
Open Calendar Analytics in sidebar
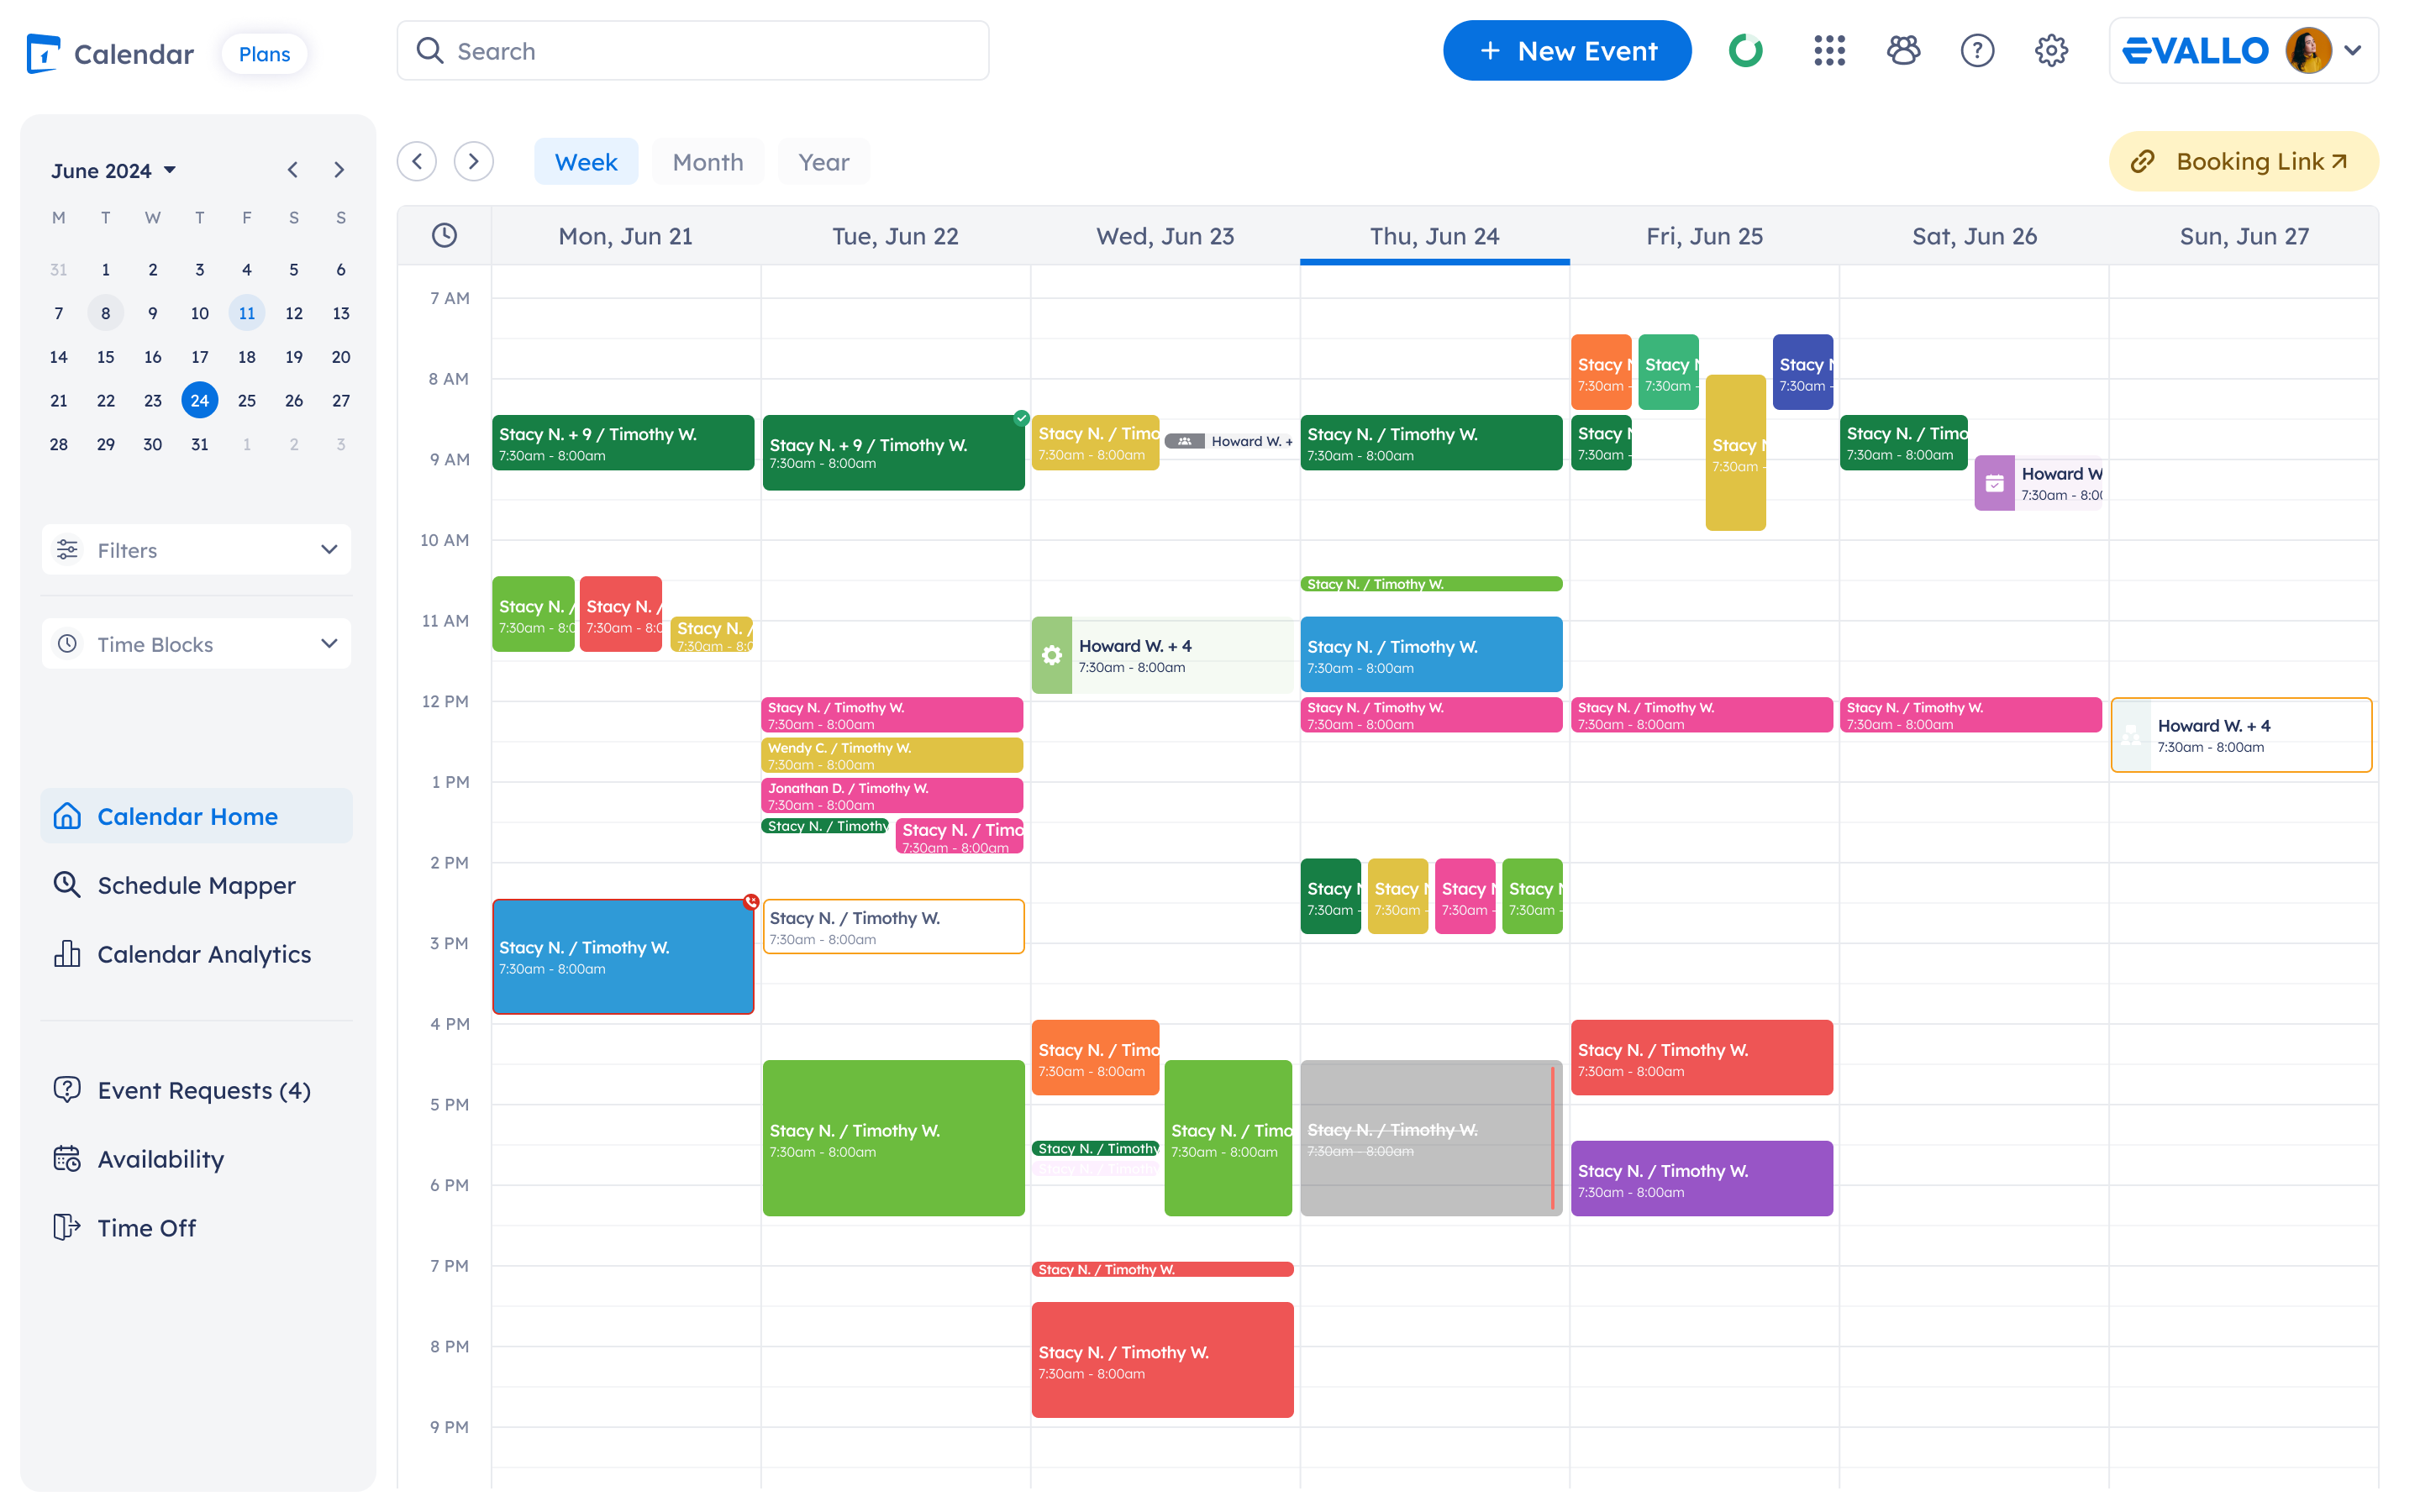204,954
